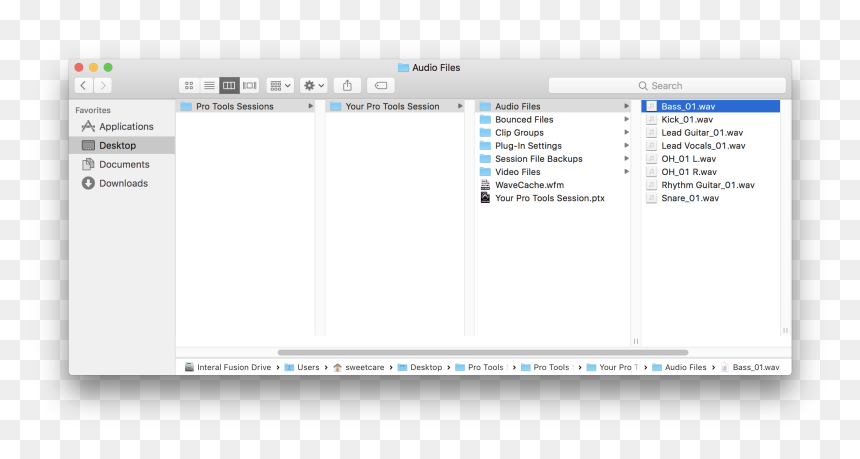Click the column resize handle beside Audio Files column
The height and width of the screenshot is (459, 860).
[636, 341]
